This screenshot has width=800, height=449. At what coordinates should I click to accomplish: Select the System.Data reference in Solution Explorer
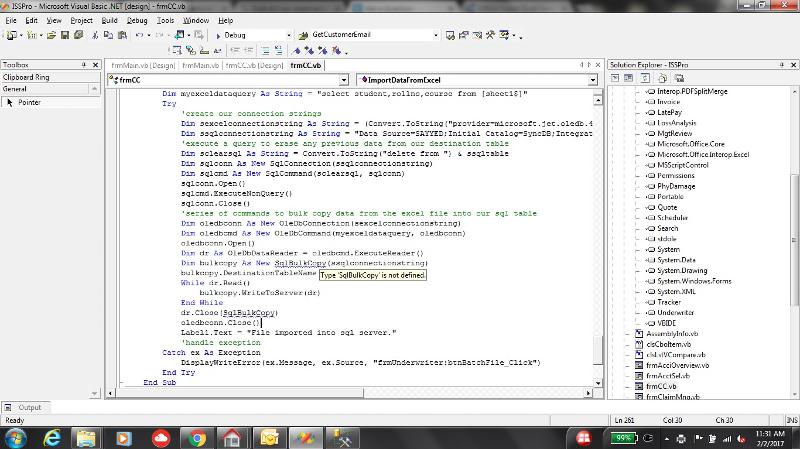pos(676,260)
